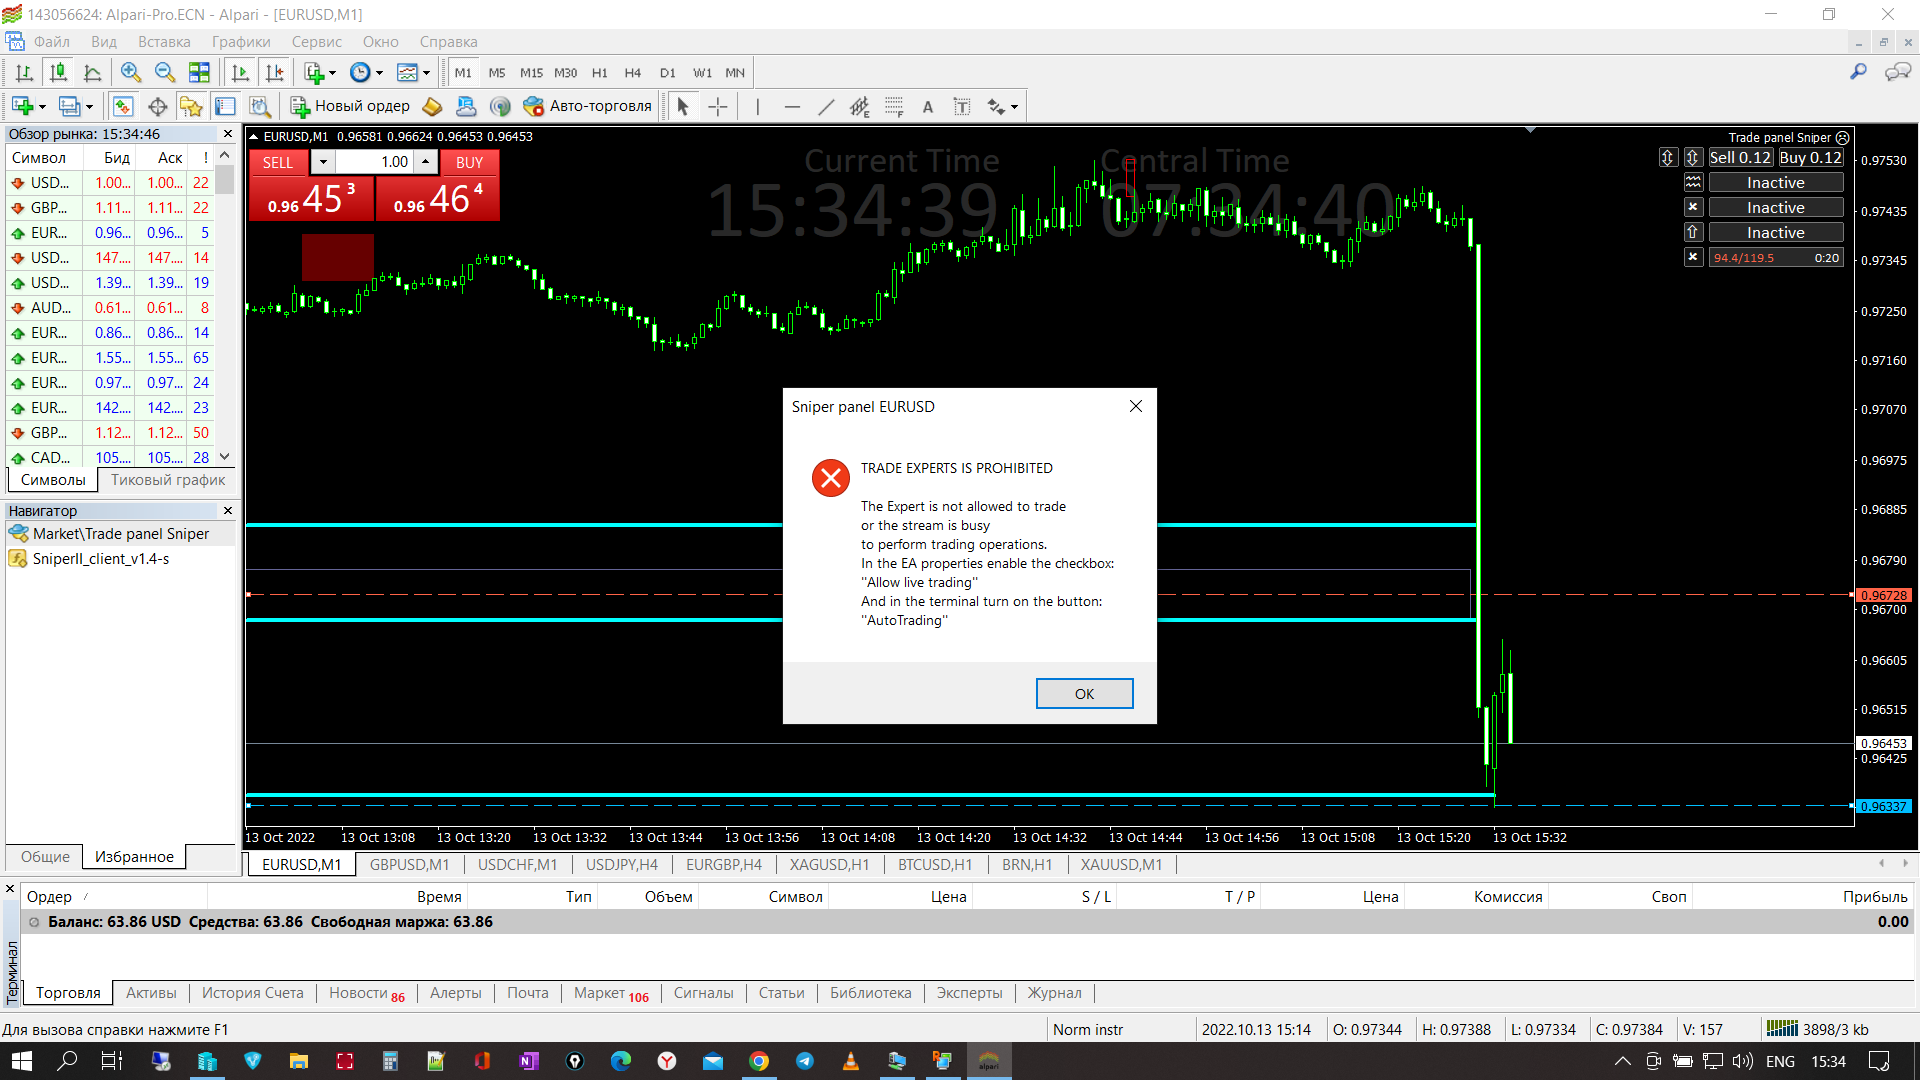
Task: Toggle the Авто-торговля button
Action: coord(588,106)
